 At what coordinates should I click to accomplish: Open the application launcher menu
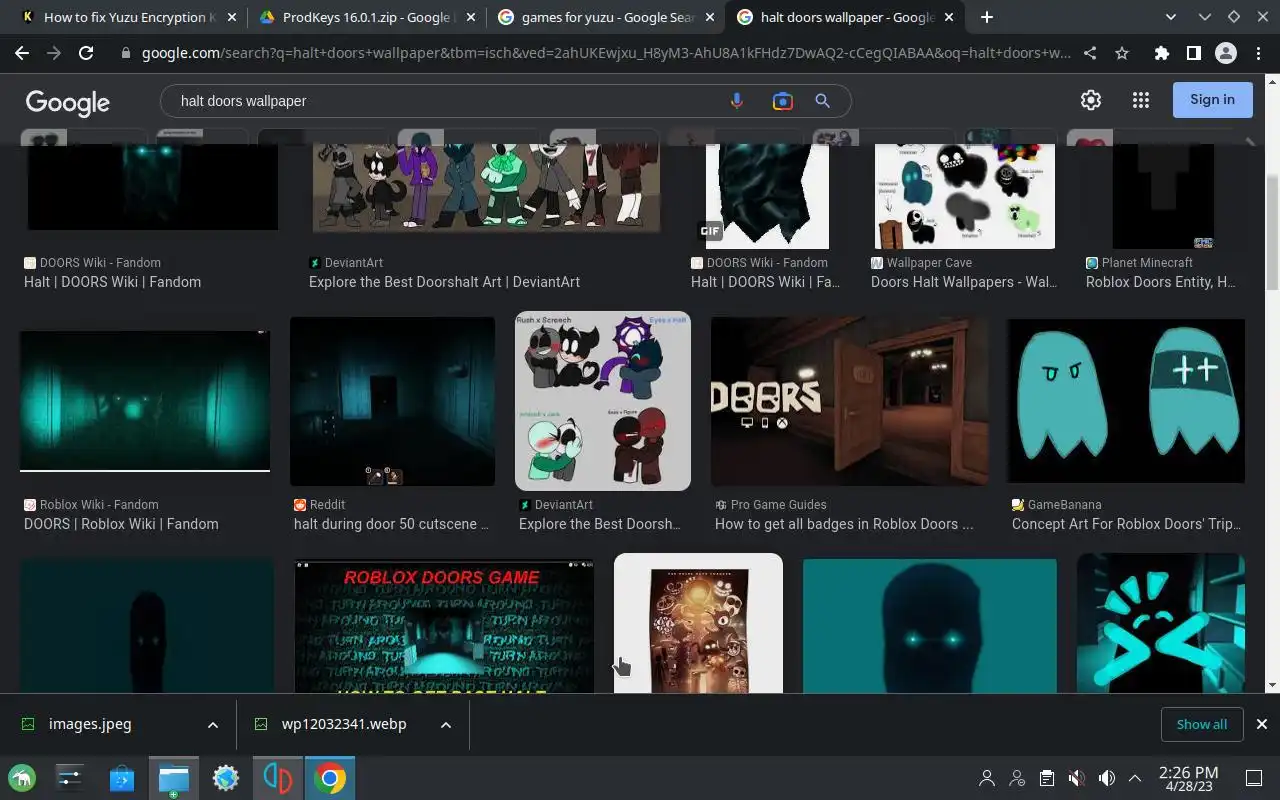[x=22, y=777]
